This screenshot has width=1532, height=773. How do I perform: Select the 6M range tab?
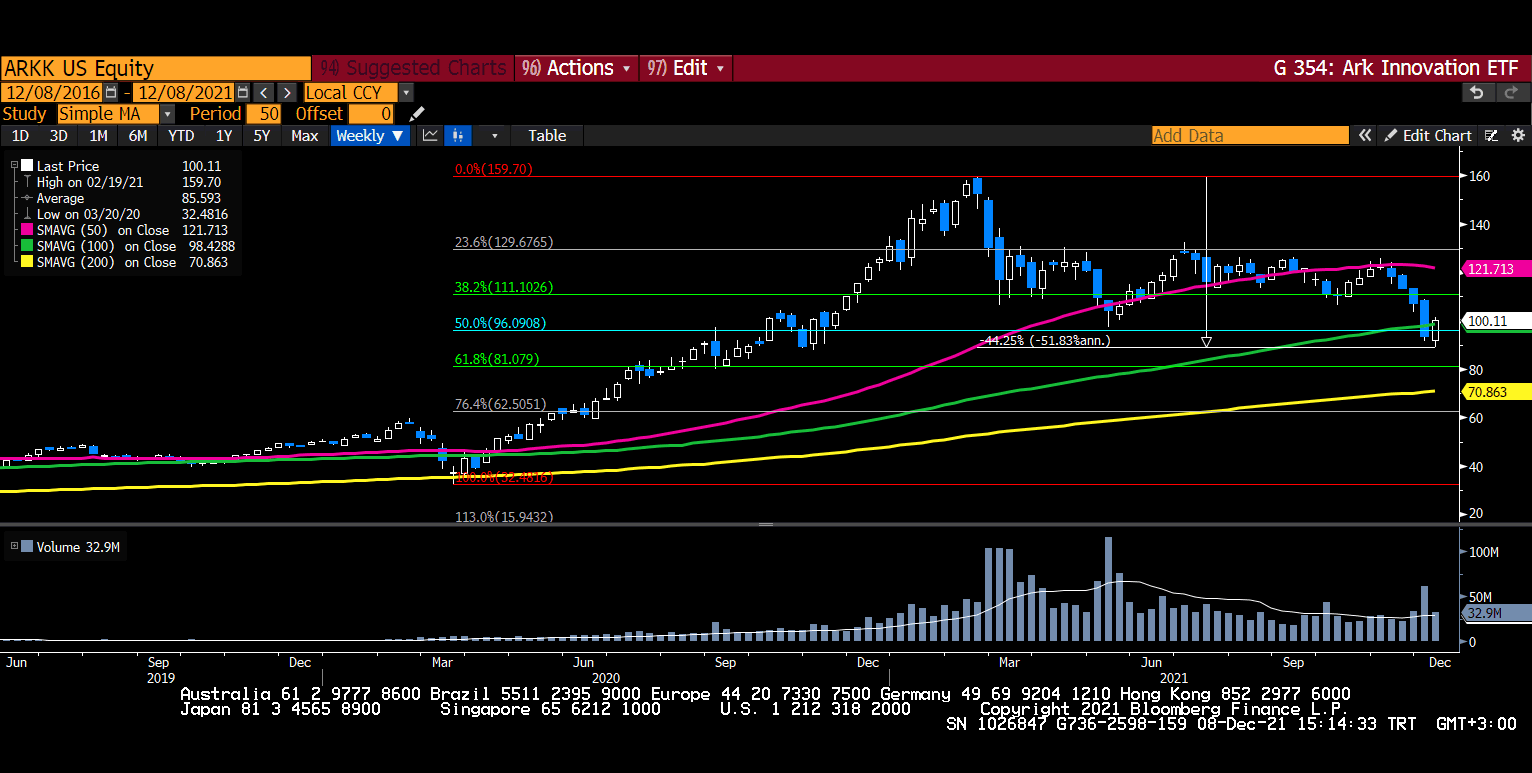point(138,136)
